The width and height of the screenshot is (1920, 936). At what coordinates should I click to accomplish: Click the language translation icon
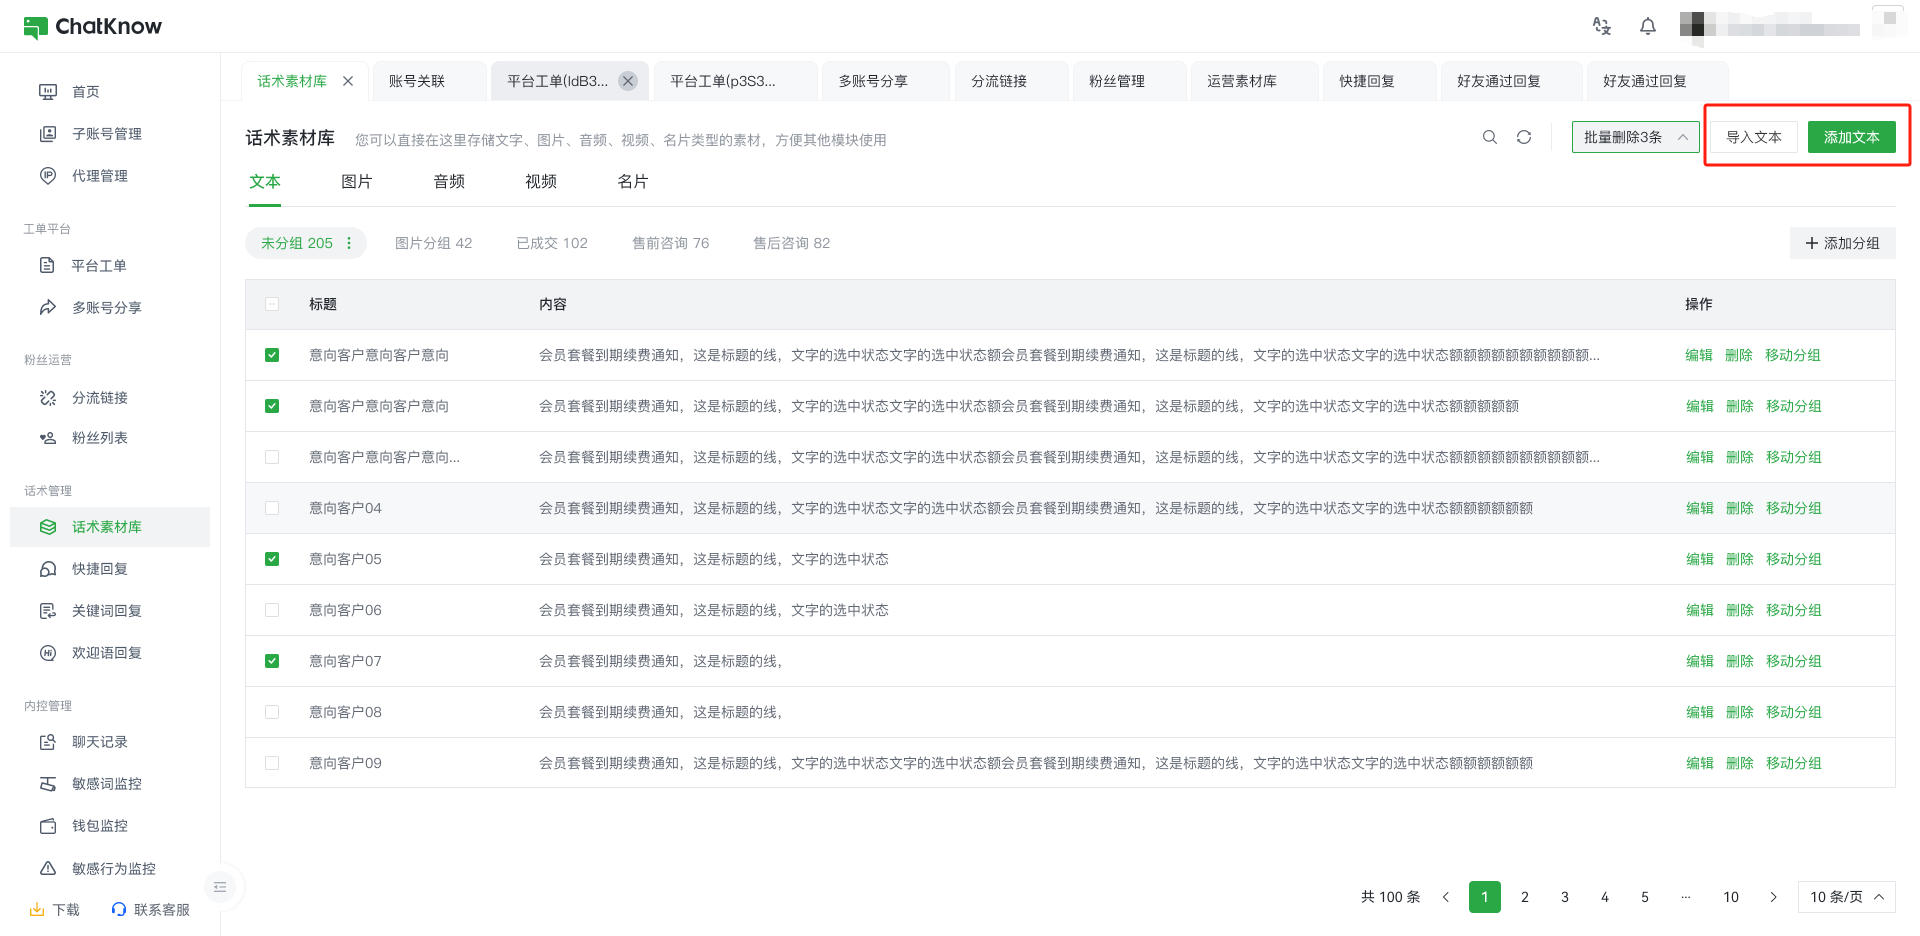(x=1601, y=26)
